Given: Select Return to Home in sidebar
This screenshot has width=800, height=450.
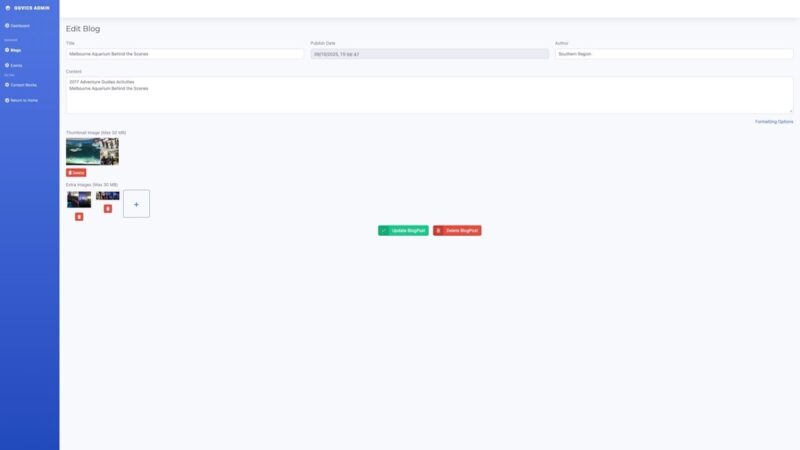Looking at the screenshot, I should coord(21,100).
